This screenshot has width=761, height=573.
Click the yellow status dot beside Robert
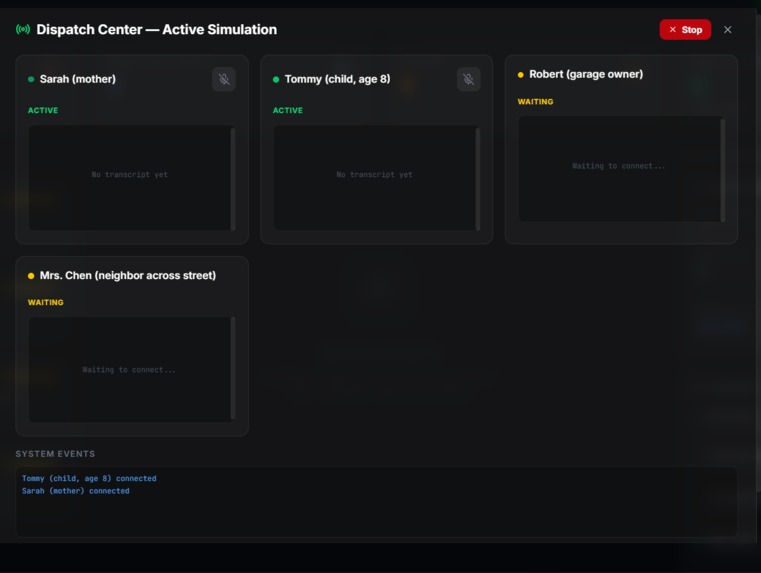(x=521, y=75)
